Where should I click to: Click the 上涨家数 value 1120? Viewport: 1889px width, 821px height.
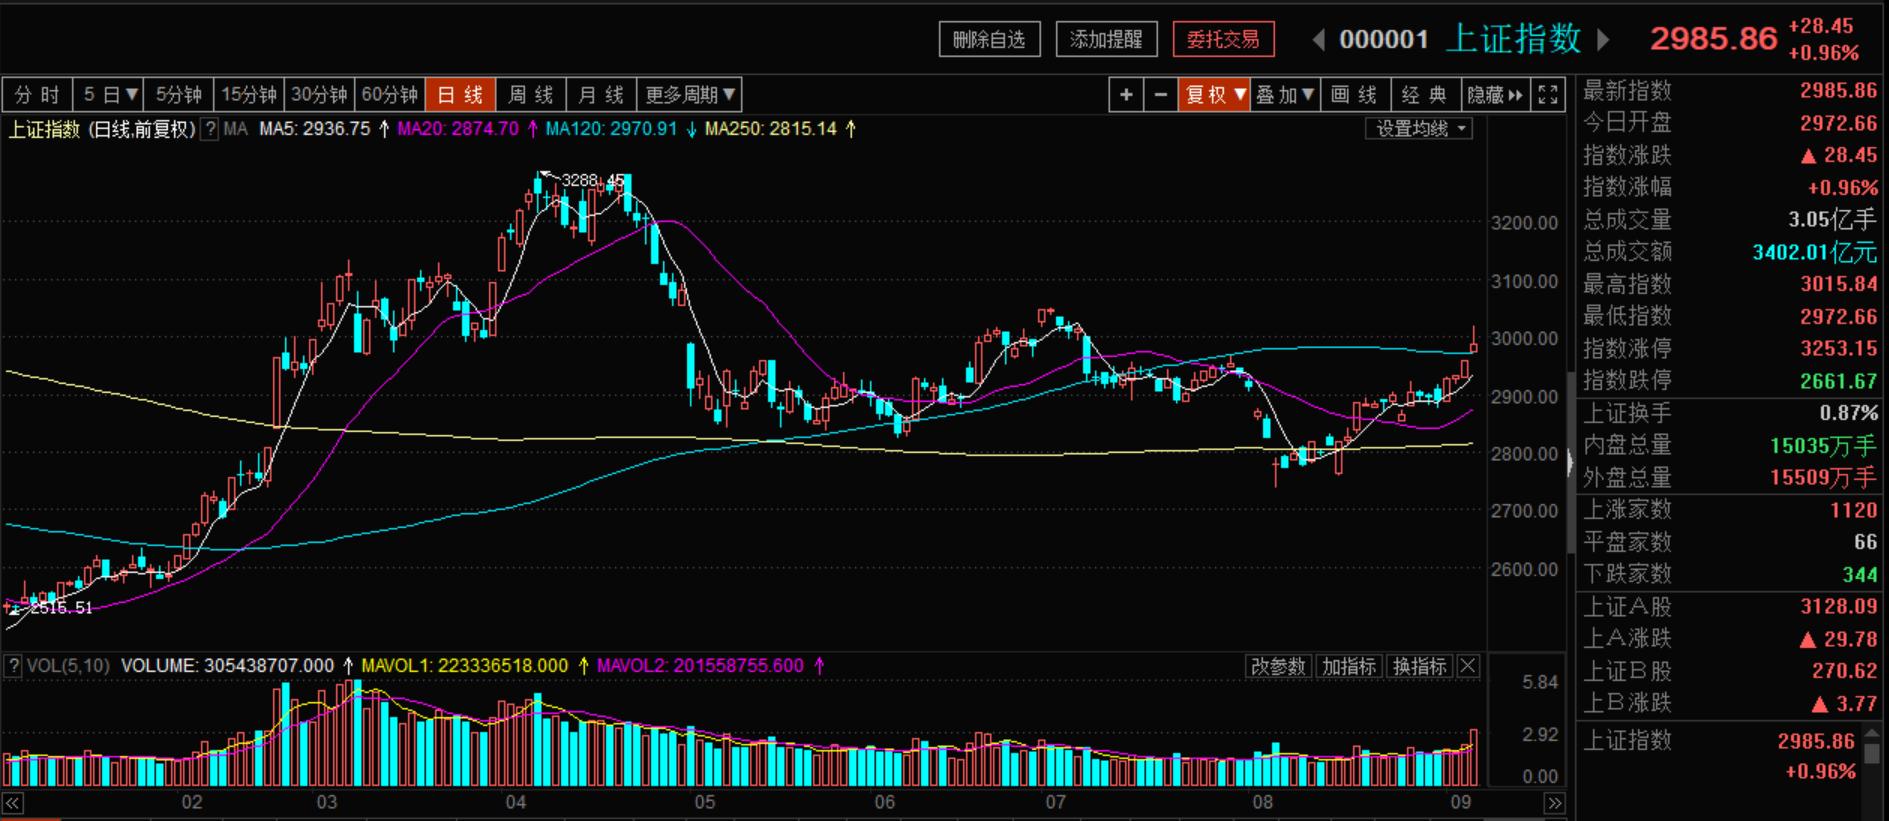(1853, 510)
